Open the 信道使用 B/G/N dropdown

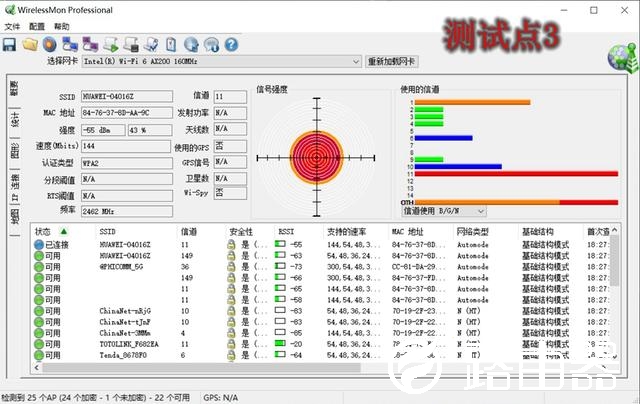click(x=481, y=211)
